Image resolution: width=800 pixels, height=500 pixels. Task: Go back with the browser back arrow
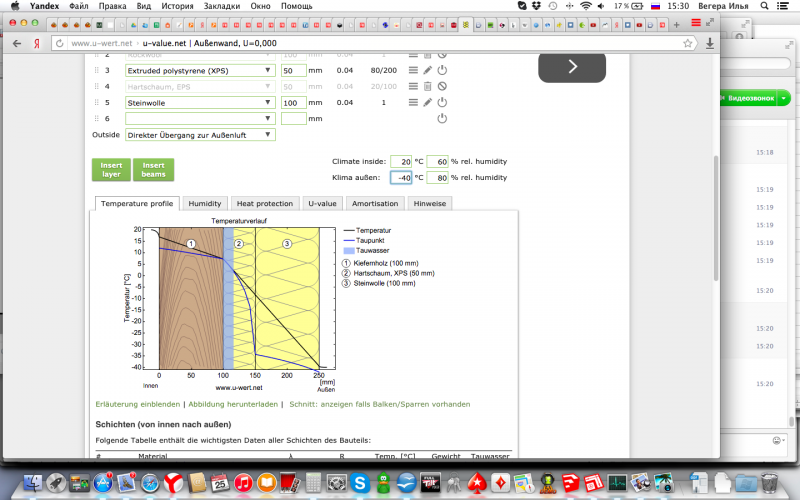[x=17, y=43]
